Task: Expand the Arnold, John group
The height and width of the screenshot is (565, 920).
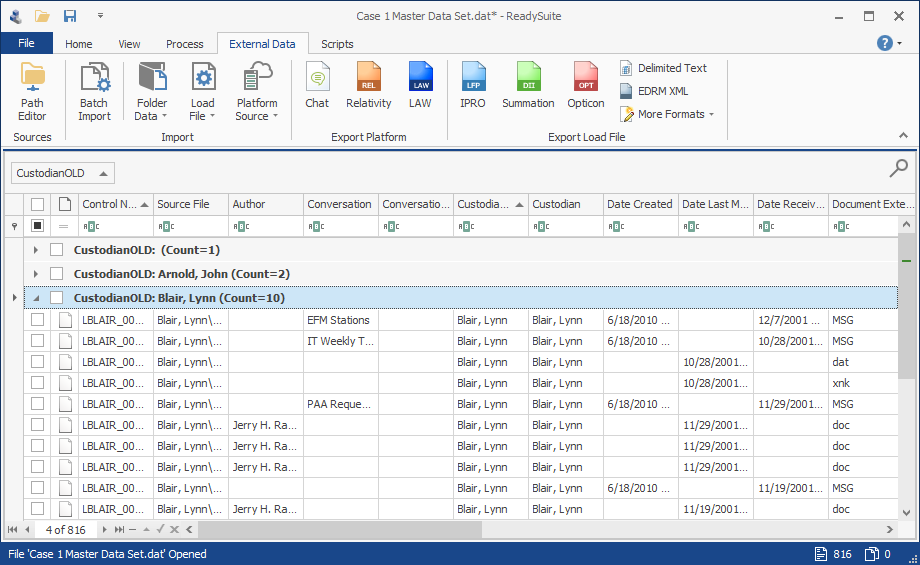Action: [36, 274]
